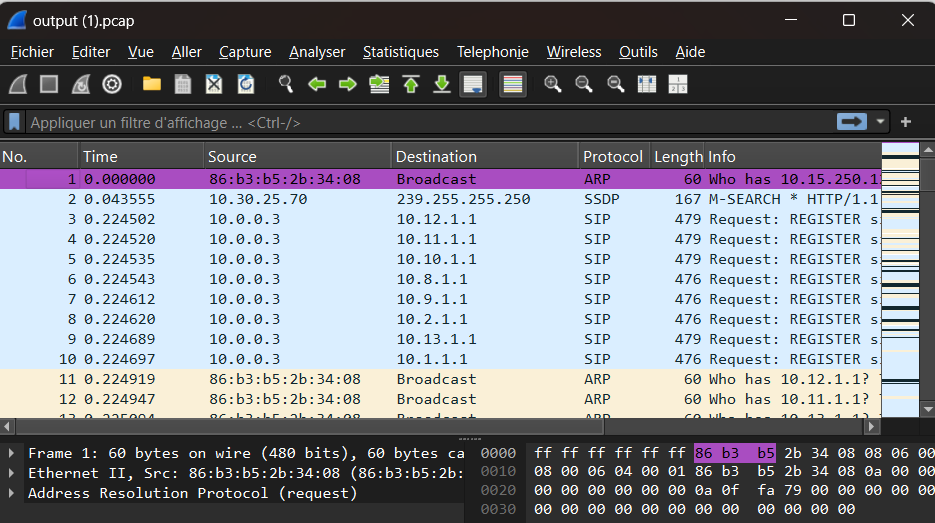Click hex offset 0010 row
The image size is (935, 523).
pyautogui.click(x=498, y=472)
